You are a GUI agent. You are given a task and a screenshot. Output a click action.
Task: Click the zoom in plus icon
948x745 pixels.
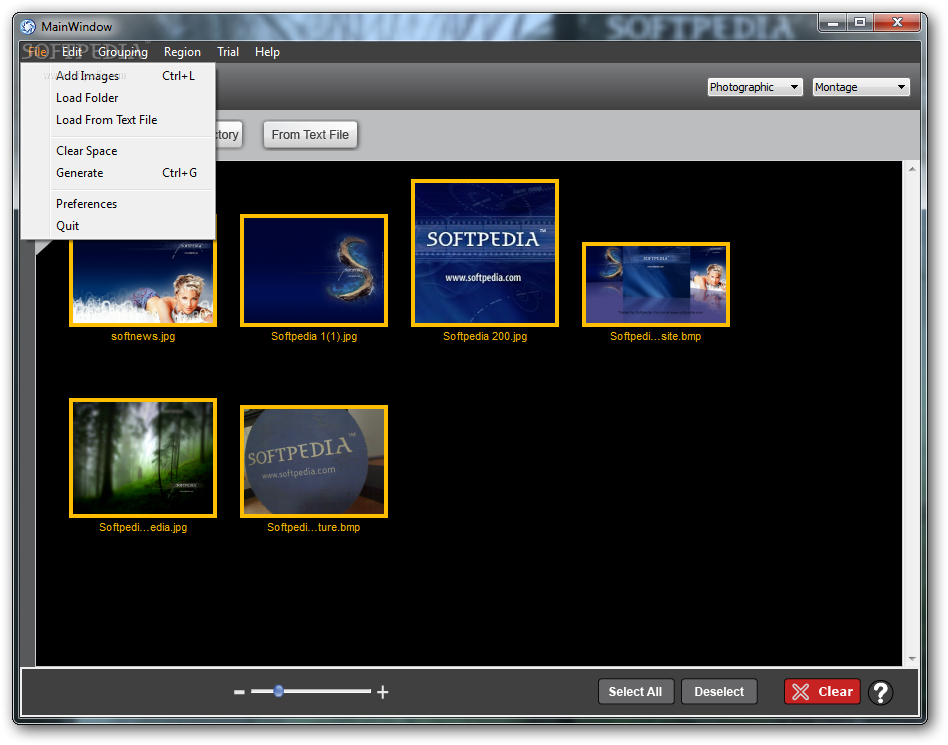382,692
